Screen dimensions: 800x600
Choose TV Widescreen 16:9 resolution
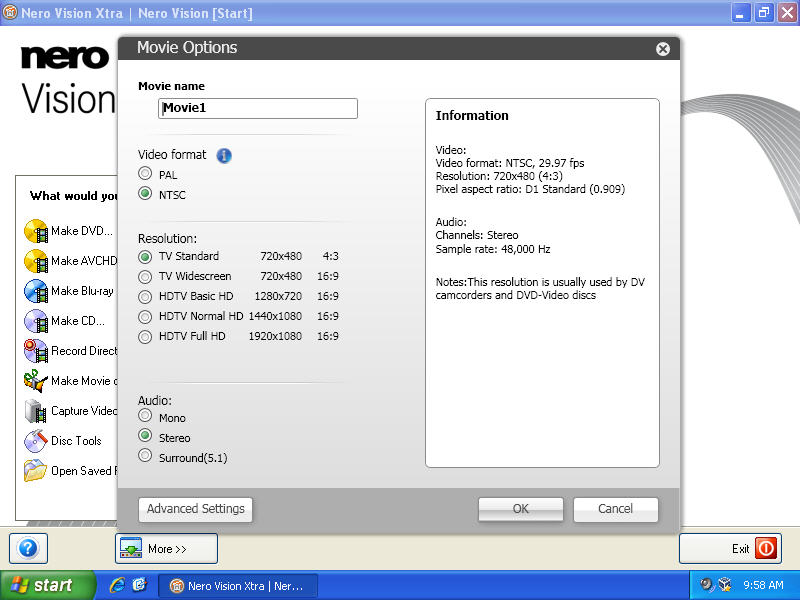coord(145,277)
